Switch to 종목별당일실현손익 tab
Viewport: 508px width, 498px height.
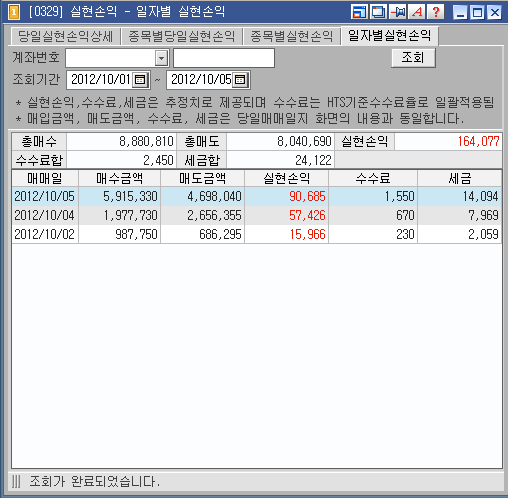coord(182,36)
